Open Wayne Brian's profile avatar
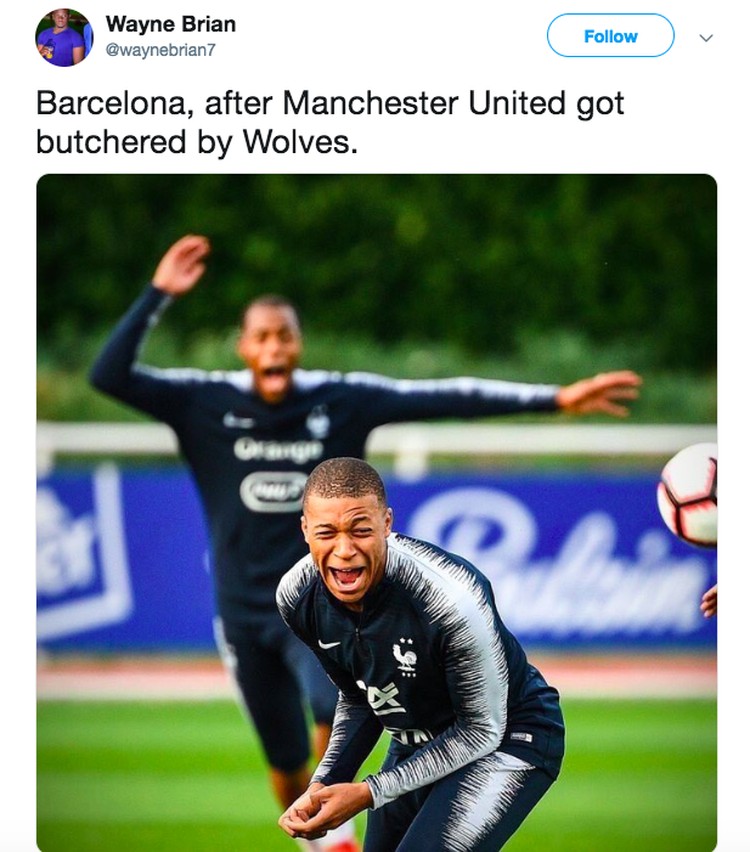 64,37
